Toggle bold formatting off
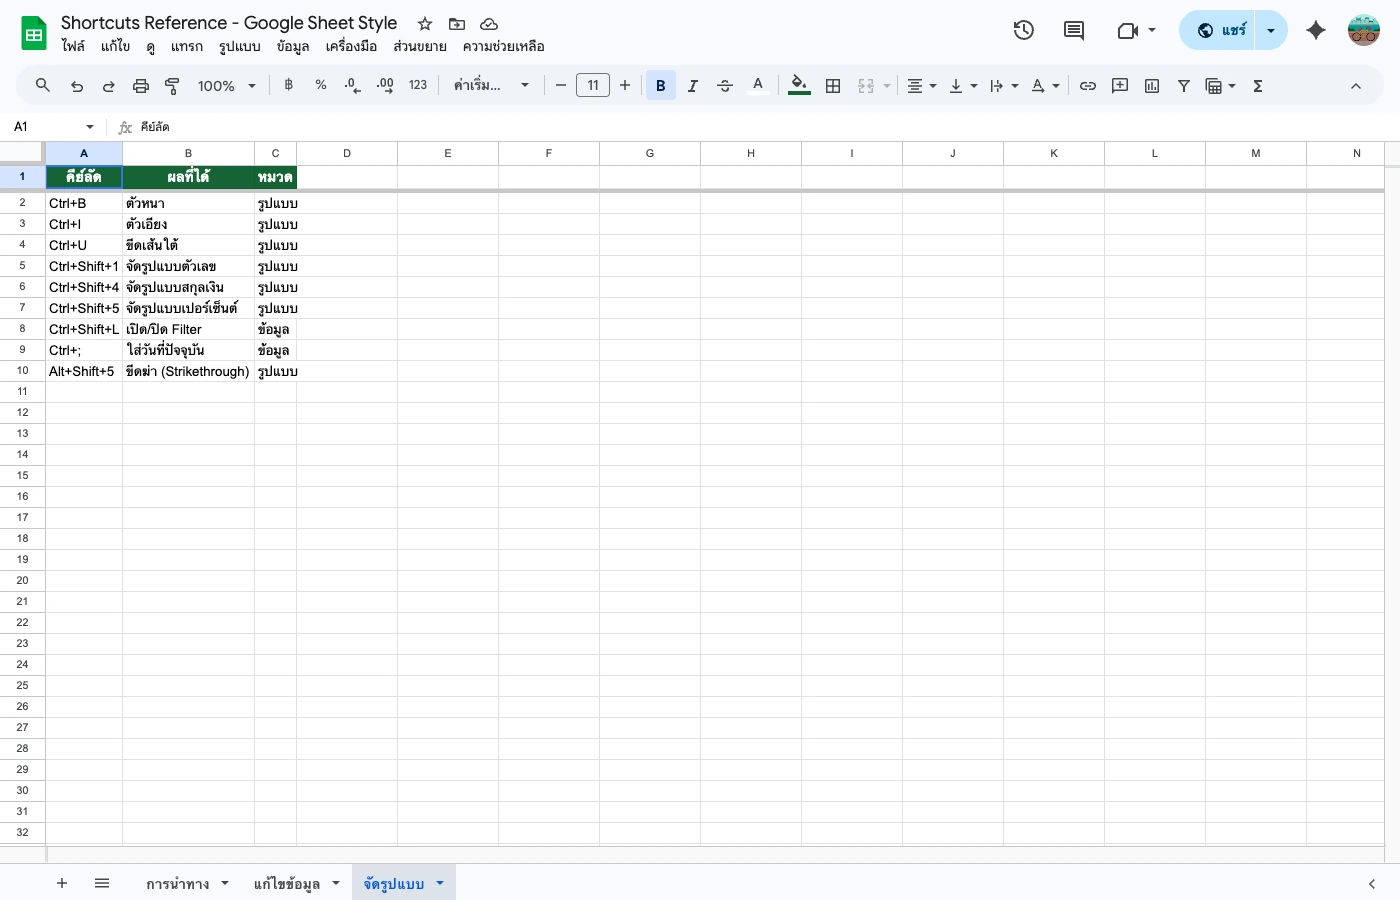This screenshot has width=1400, height=900. click(x=661, y=85)
